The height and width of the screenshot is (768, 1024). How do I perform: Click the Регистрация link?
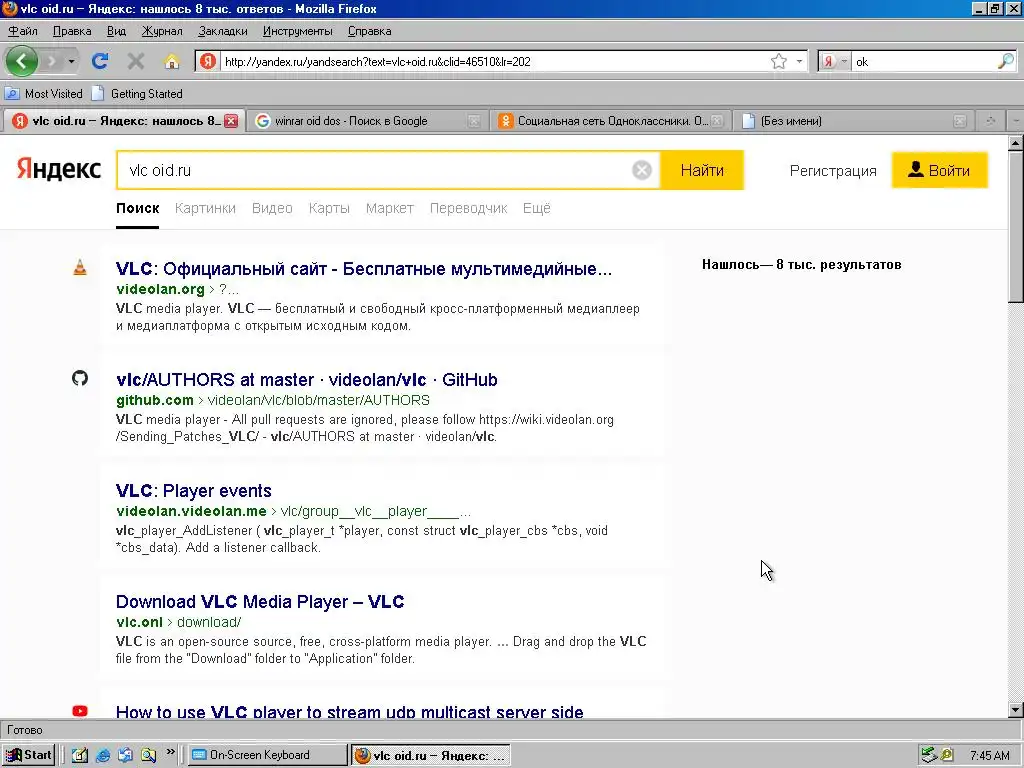coord(833,170)
